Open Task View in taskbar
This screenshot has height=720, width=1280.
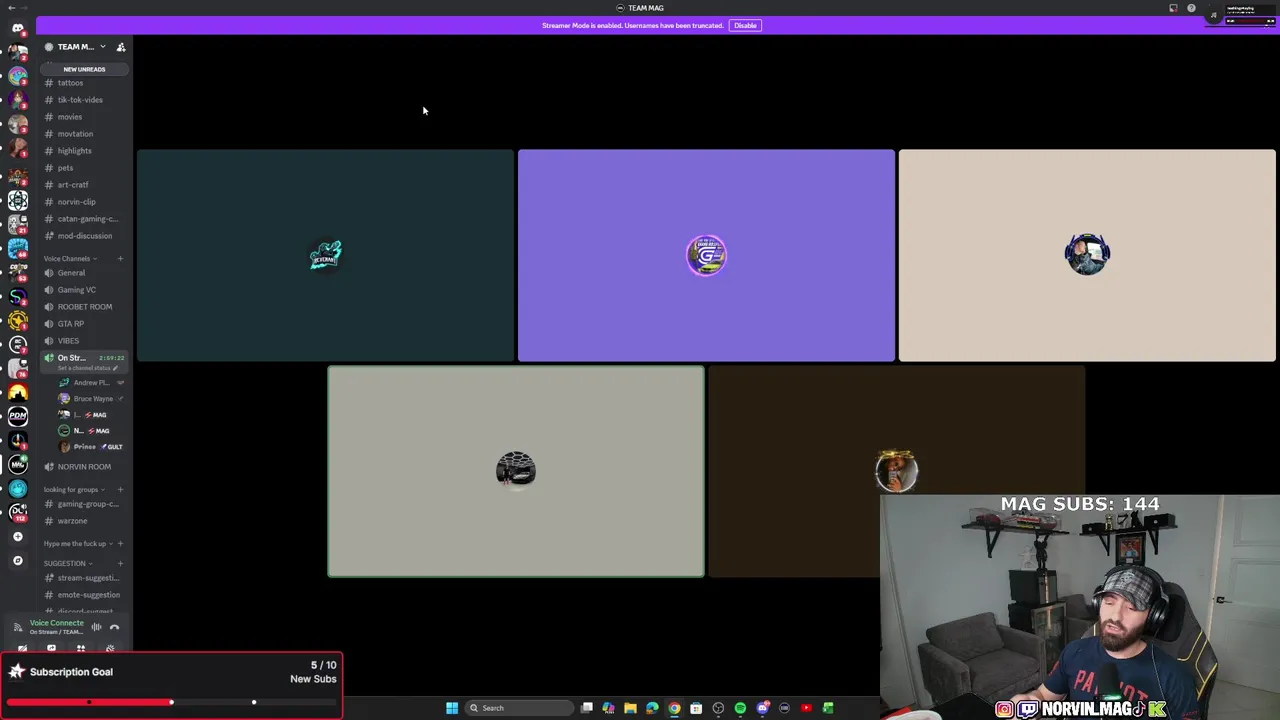tap(587, 708)
